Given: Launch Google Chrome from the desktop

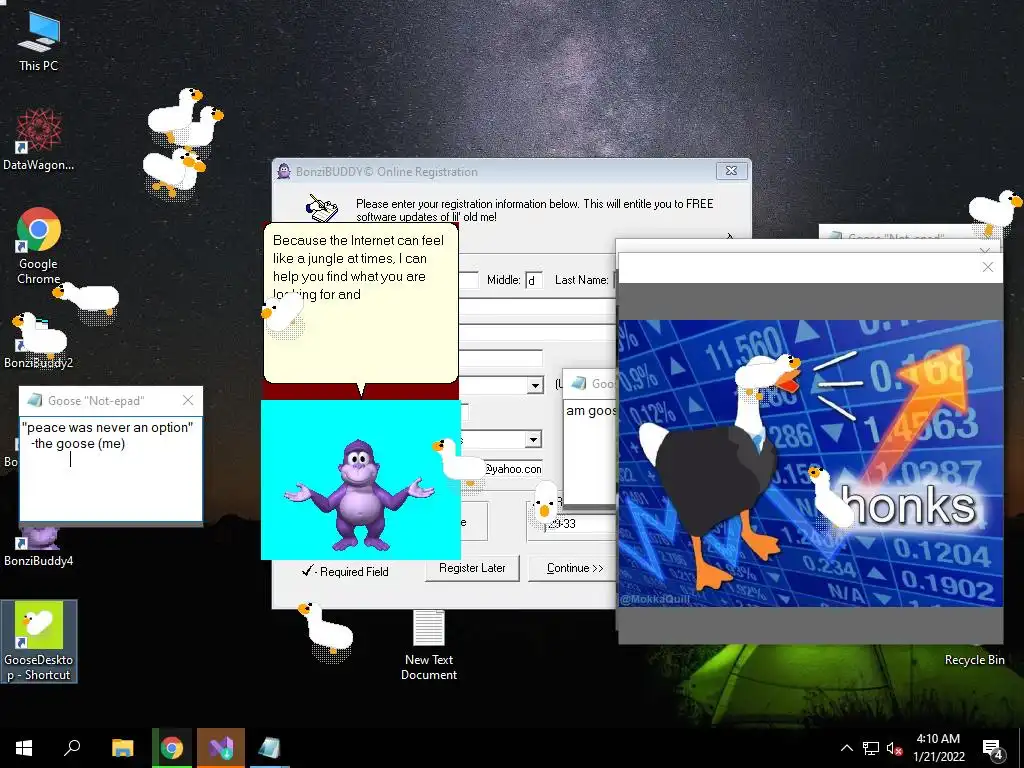Looking at the screenshot, I should pyautogui.click(x=39, y=246).
